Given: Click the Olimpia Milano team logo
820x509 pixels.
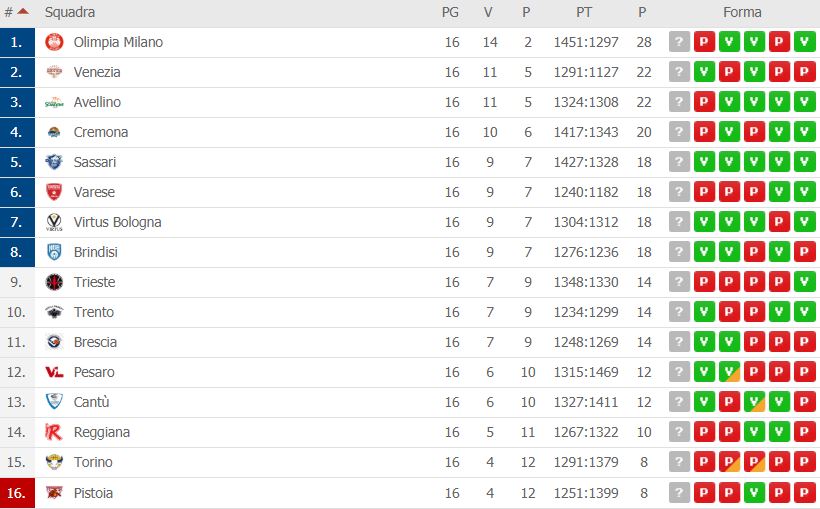Looking at the screenshot, I should pos(54,42).
